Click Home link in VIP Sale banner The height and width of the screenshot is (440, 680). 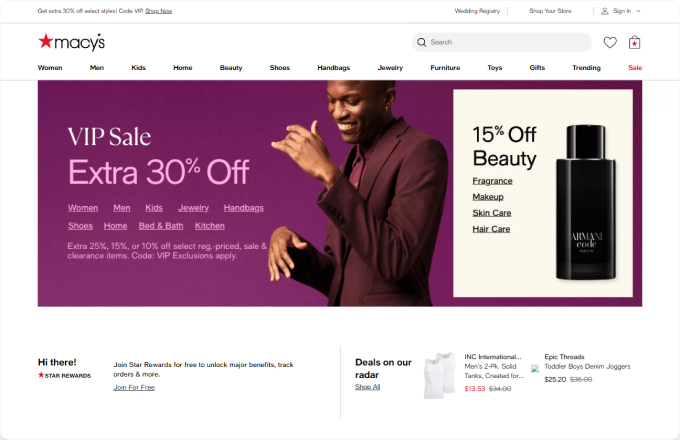[x=115, y=226]
